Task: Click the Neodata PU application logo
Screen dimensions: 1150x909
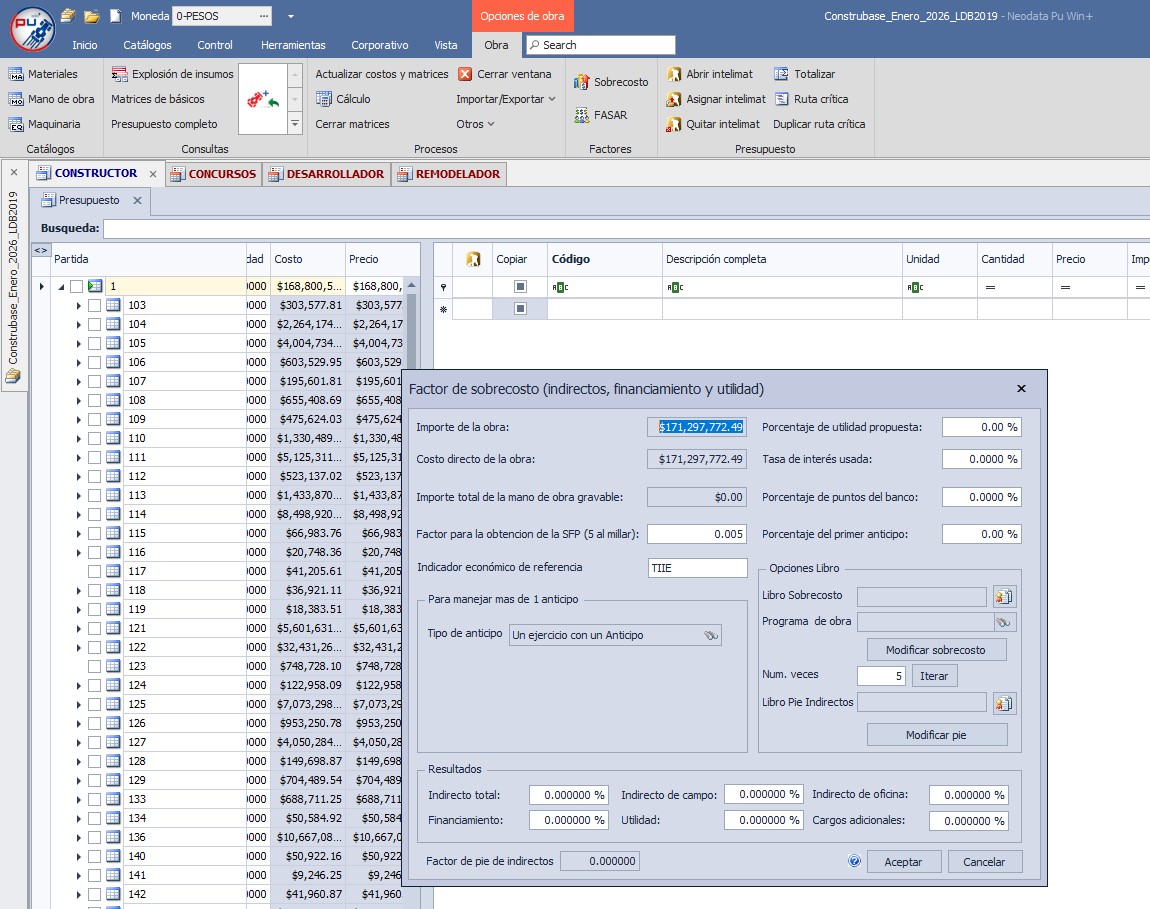Action: click(x=32, y=29)
